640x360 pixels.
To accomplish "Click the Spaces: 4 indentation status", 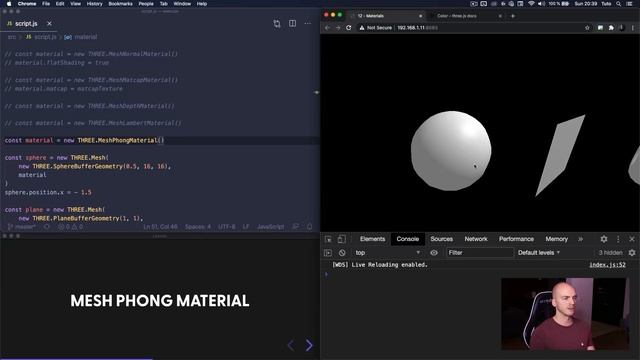I will (x=198, y=227).
